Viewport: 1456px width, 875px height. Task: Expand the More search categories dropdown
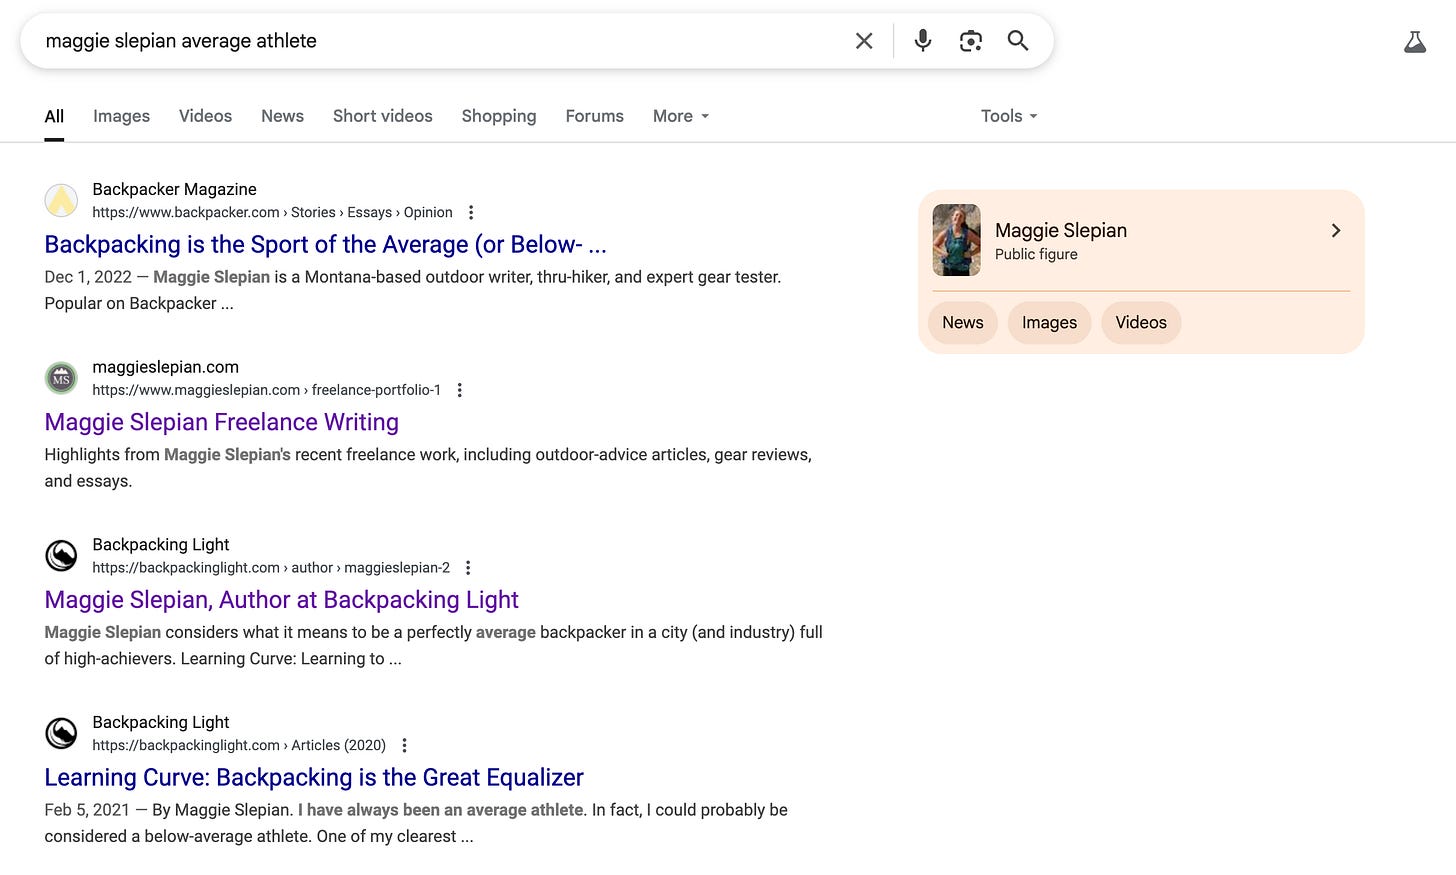[x=681, y=116]
